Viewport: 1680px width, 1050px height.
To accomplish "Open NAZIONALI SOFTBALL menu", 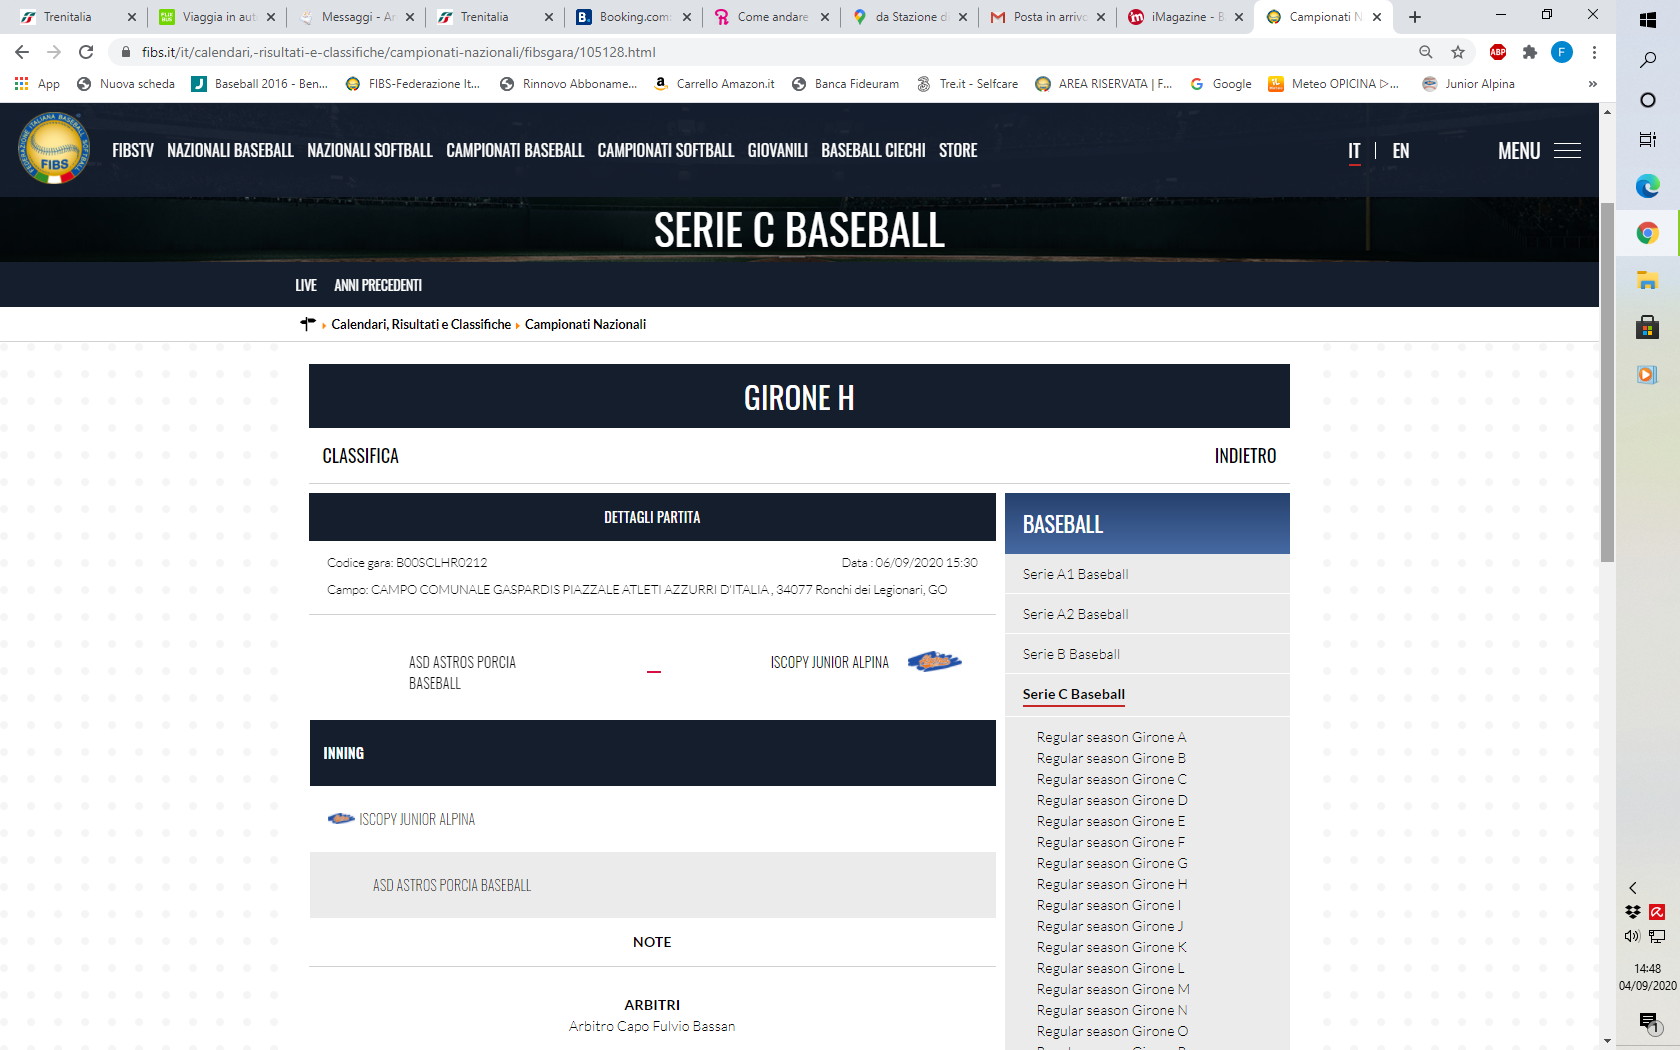I will click(x=370, y=150).
